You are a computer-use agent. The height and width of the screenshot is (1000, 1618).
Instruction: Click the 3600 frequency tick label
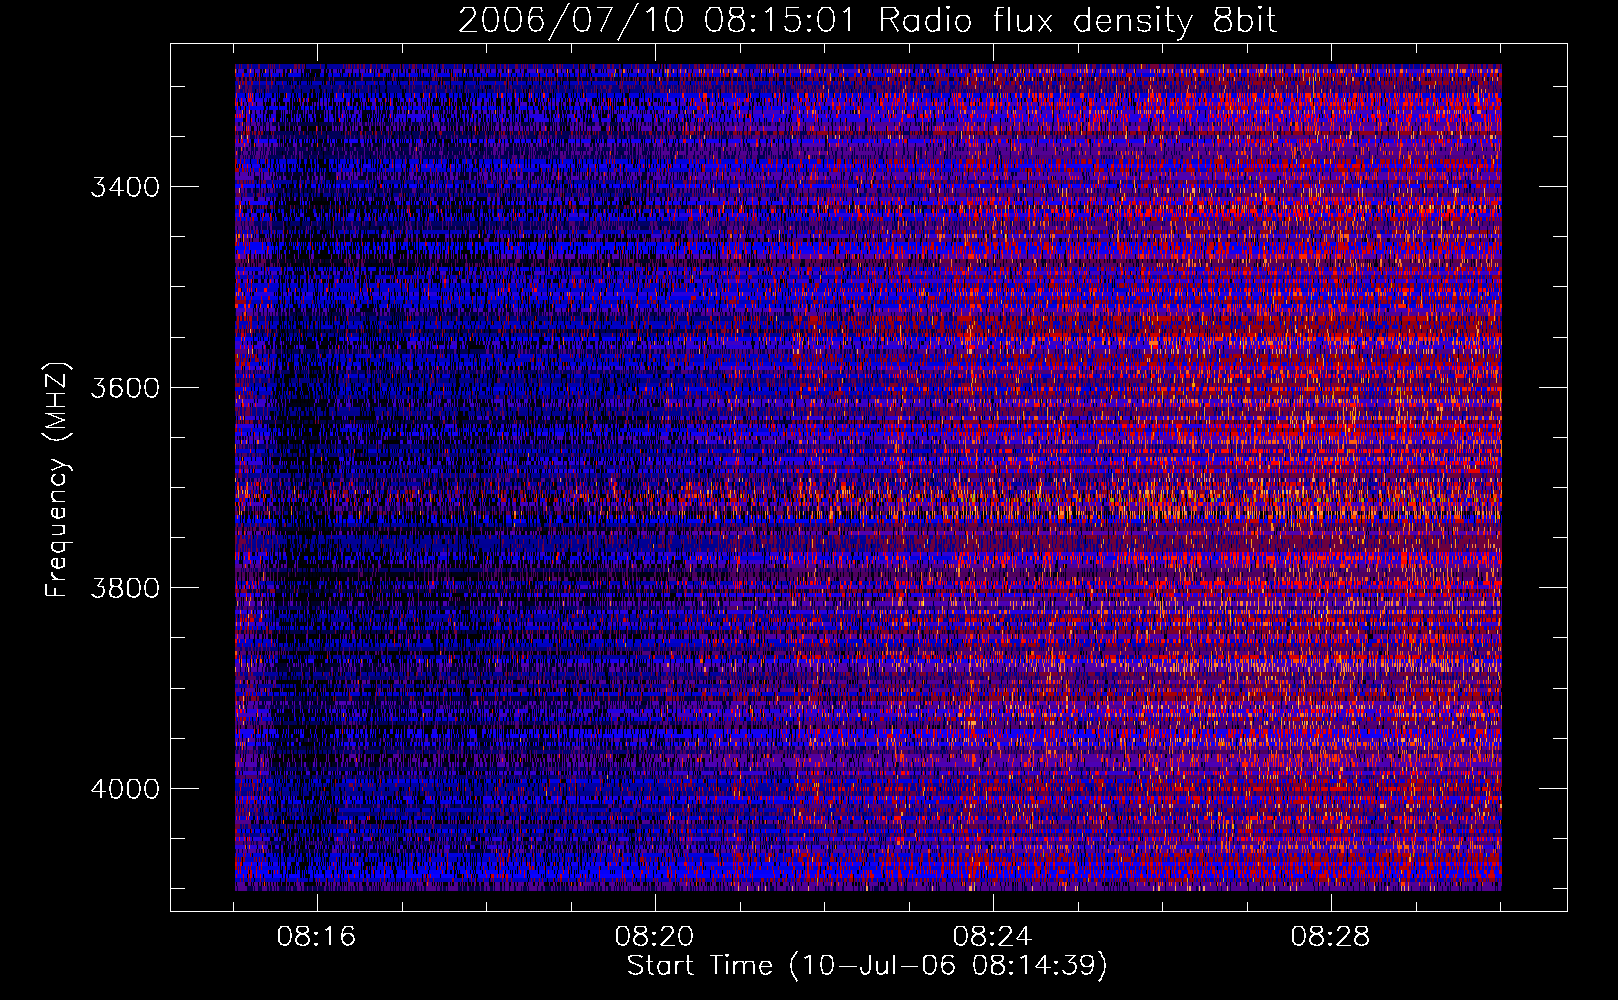[x=125, y=388]
